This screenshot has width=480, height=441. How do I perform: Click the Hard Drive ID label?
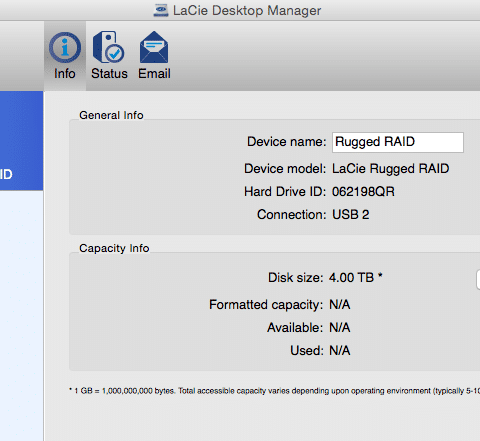pyautogui.click(x=285, y=192)
